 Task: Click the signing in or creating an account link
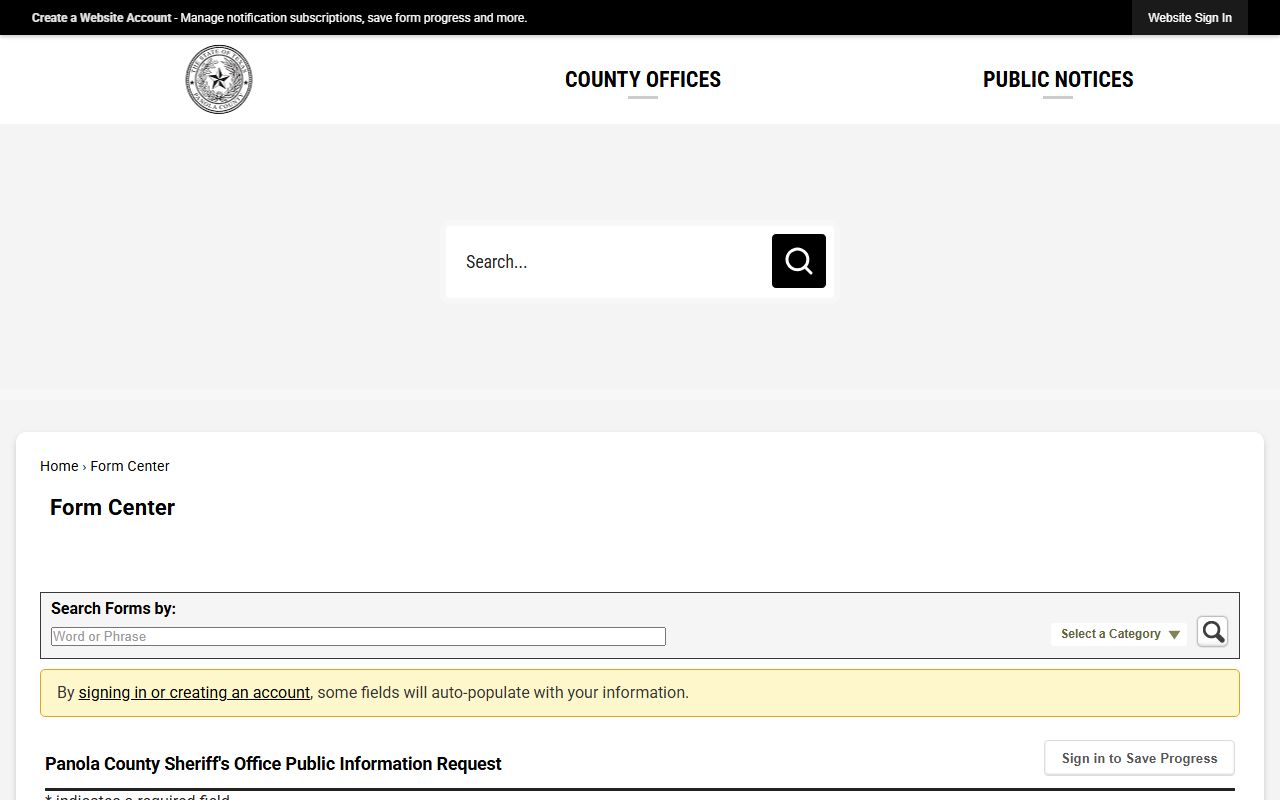194,692
